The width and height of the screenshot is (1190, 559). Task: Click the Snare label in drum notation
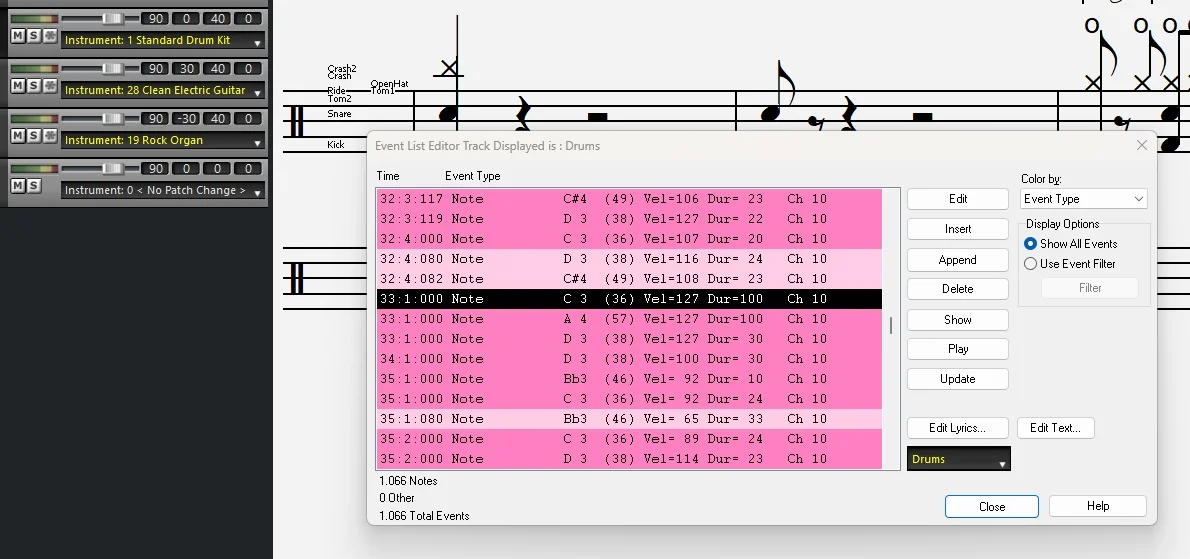point(339,114)
